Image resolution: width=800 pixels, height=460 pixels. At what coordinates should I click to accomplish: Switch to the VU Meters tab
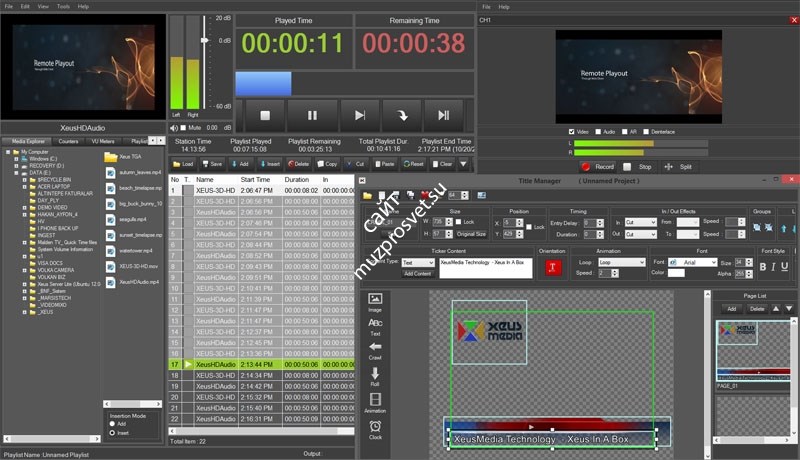pyautogui.click(x=103, y=141)
